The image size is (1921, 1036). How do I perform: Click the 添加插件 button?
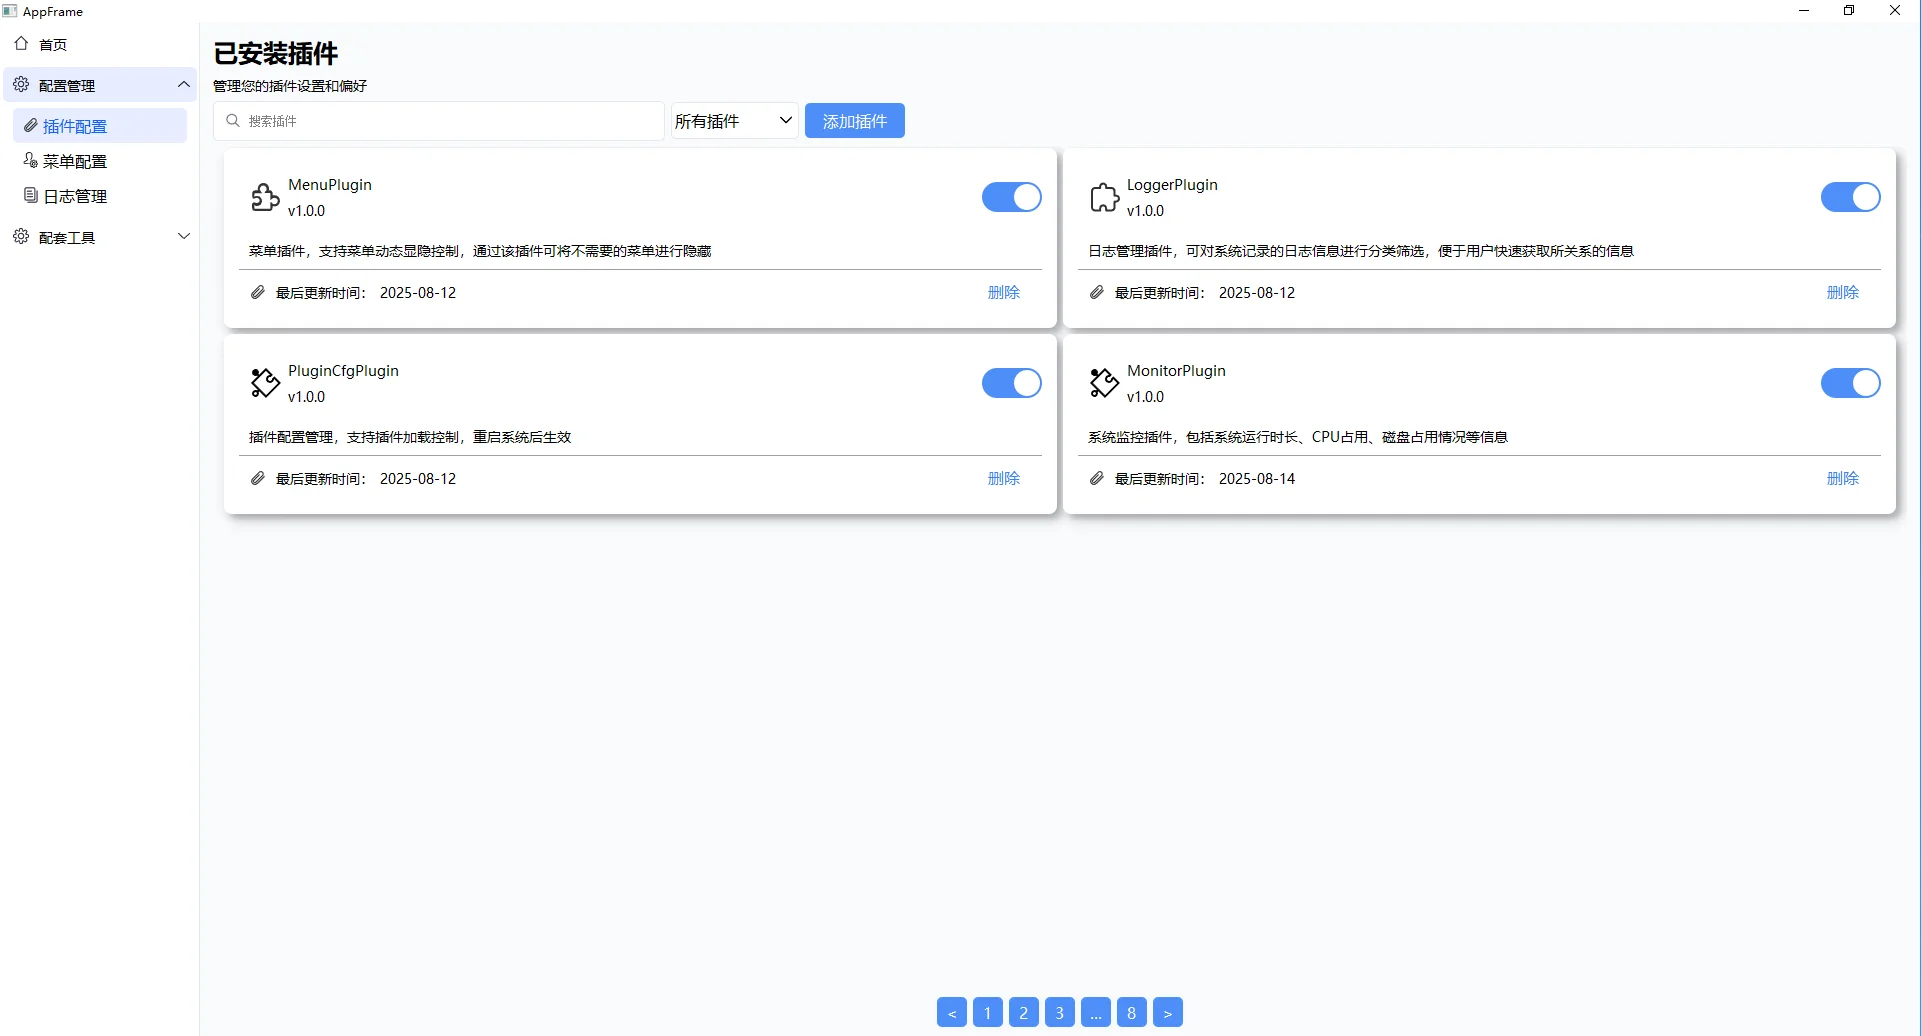[854, 120]
